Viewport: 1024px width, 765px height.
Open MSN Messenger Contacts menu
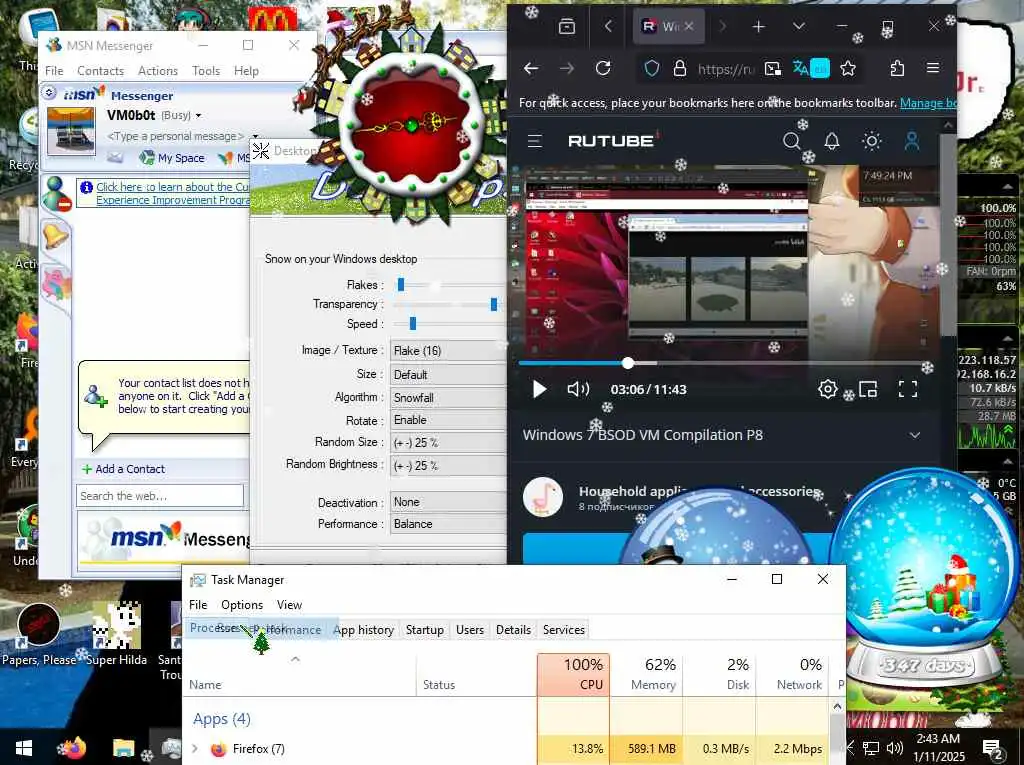pos(100,71)
